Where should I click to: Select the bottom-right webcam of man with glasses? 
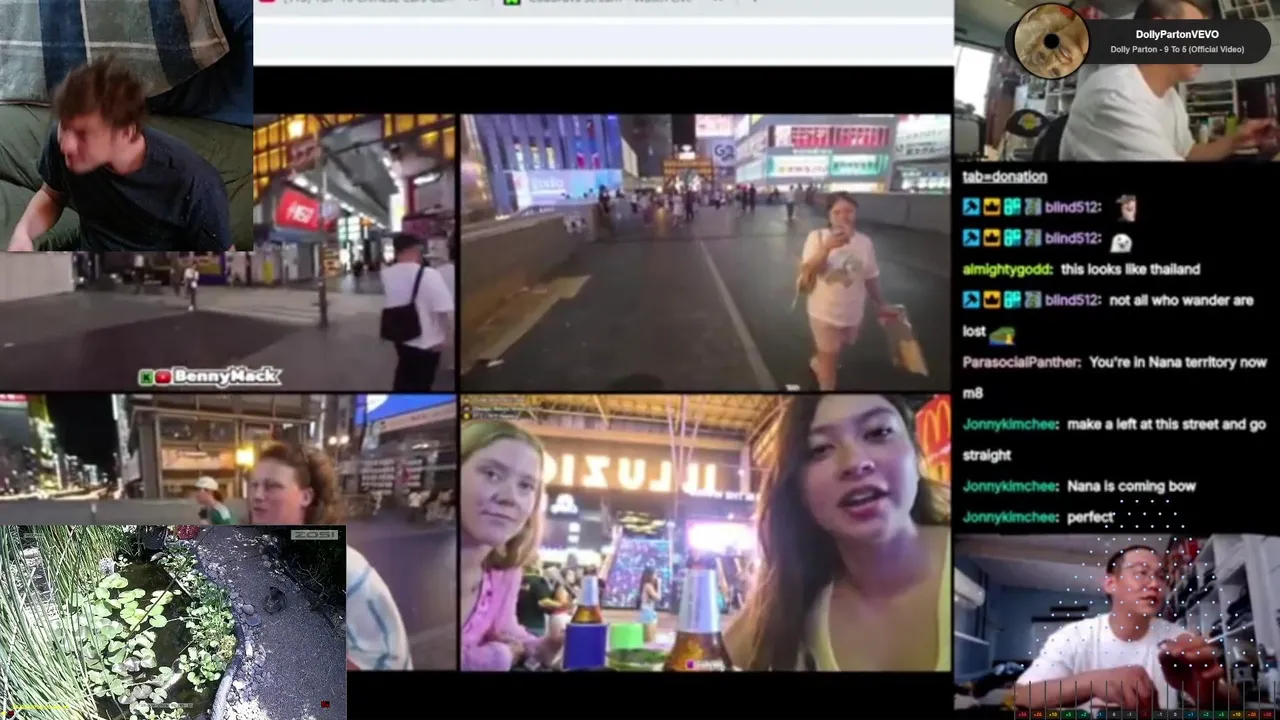click(x=1117, y=626)
